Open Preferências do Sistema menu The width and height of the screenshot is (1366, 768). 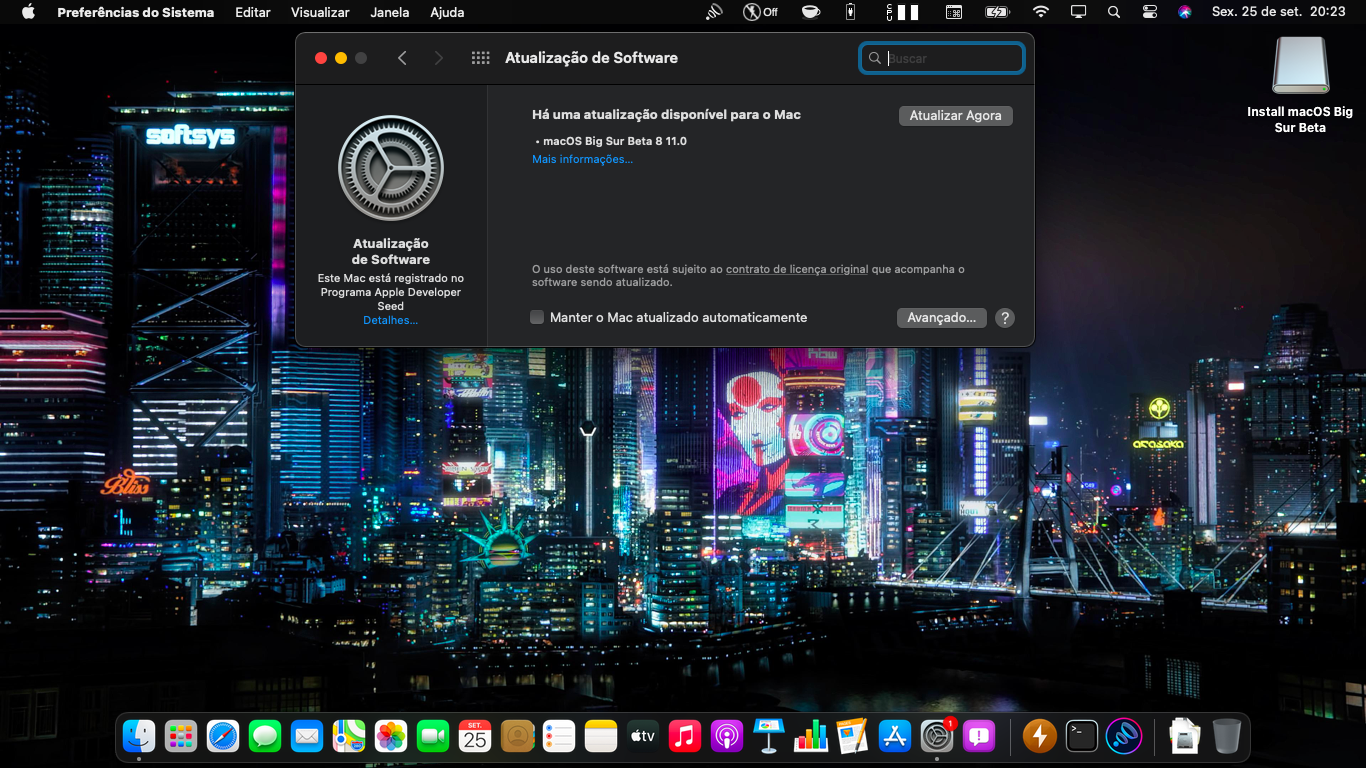(x=135, y=12)
